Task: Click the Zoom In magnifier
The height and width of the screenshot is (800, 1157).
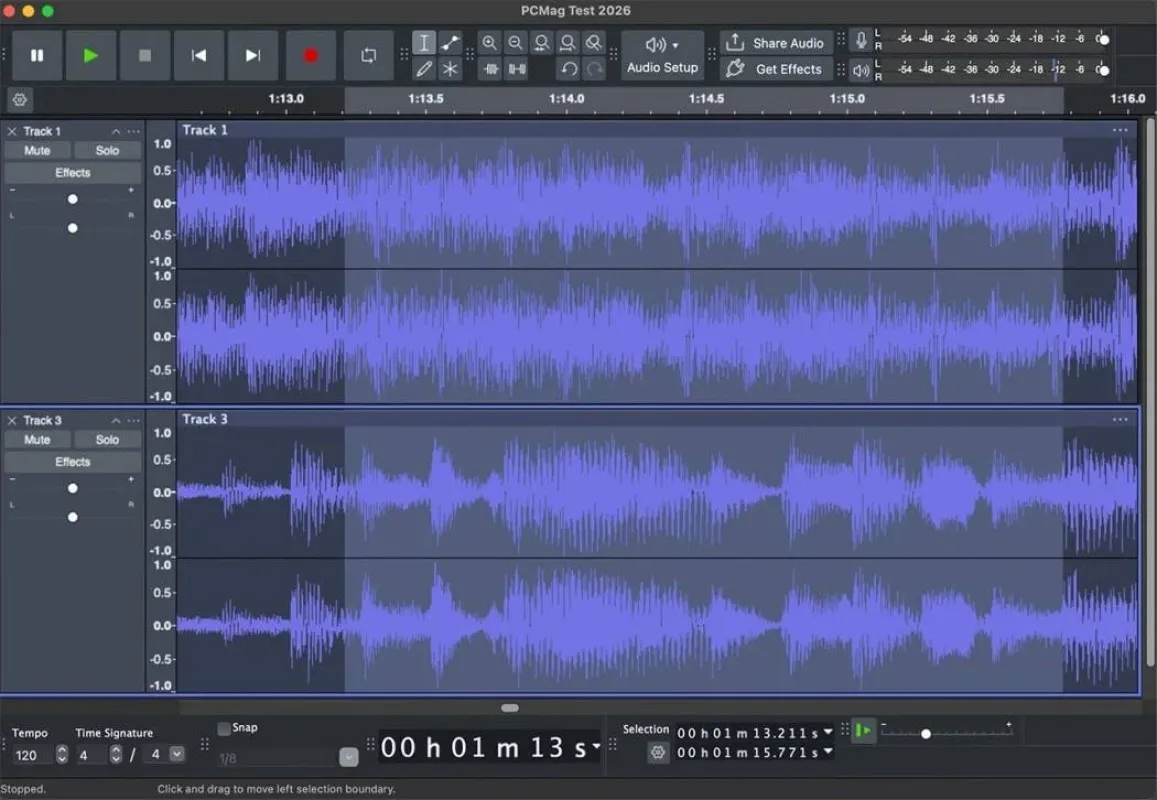Action: tap(489, 43)
